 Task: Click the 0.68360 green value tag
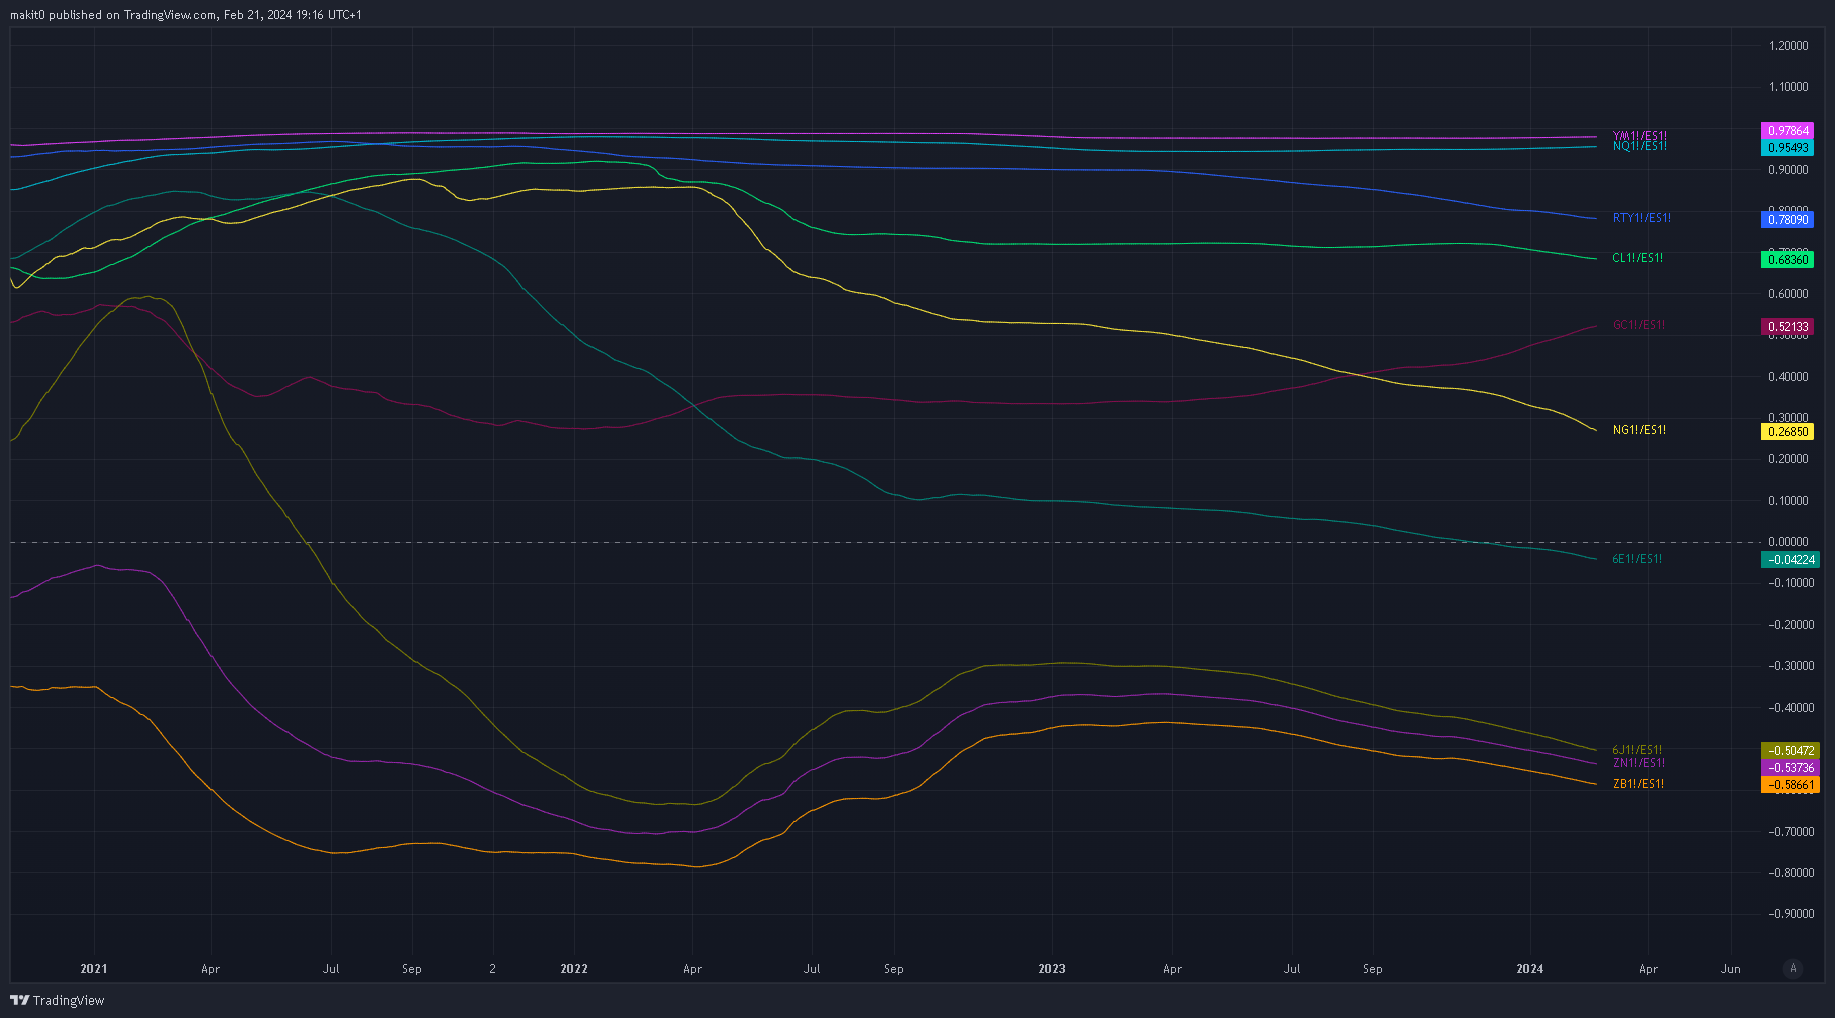(x=1787, y=259)
